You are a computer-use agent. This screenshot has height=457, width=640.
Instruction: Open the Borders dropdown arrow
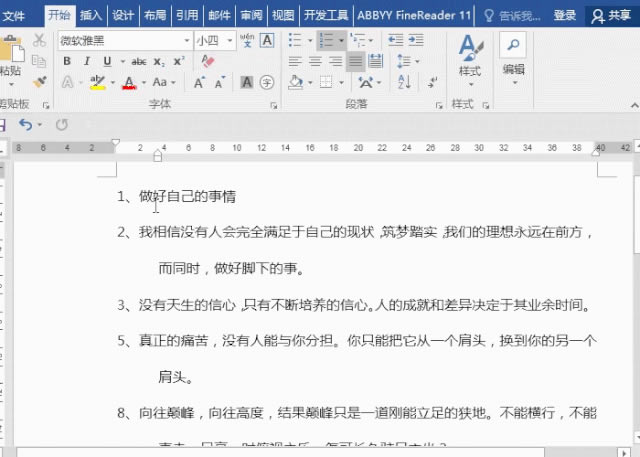click(x=341, y=83)
